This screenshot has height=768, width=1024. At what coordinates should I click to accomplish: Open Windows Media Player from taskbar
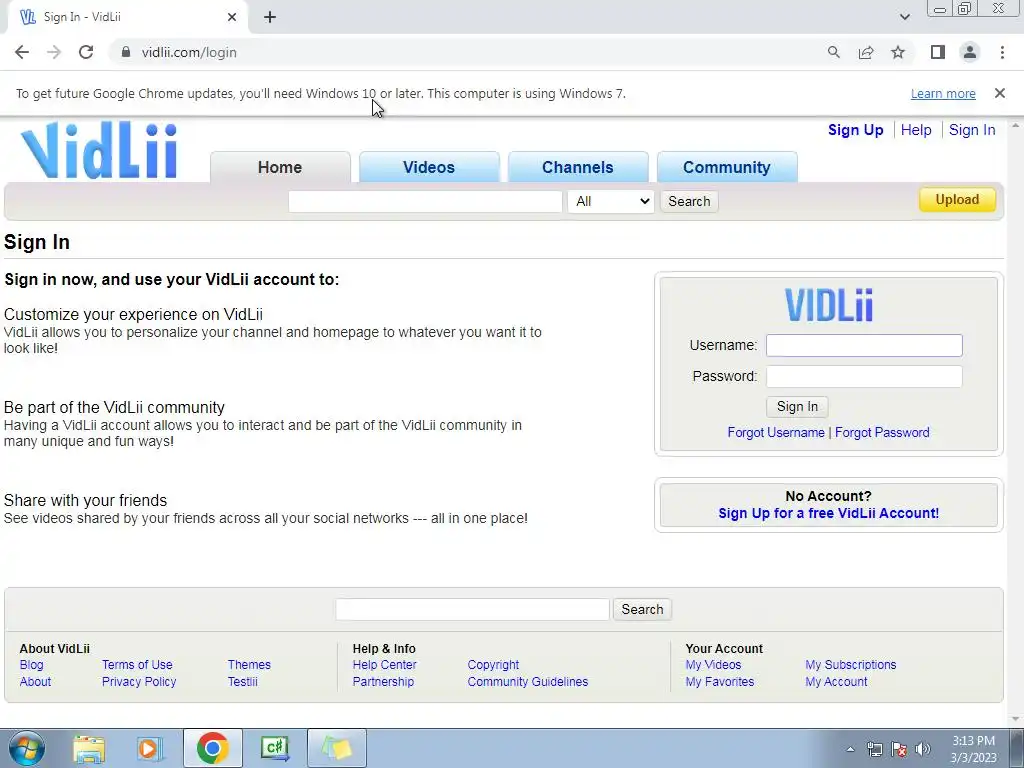click(149, 748)
